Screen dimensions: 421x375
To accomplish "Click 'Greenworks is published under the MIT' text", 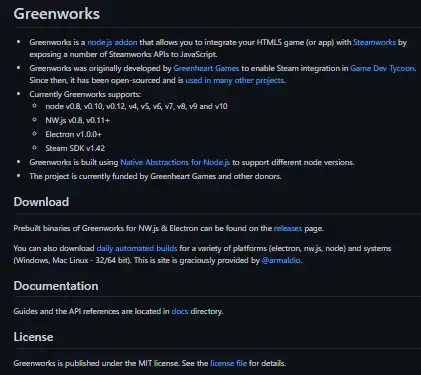I will 150,363.
